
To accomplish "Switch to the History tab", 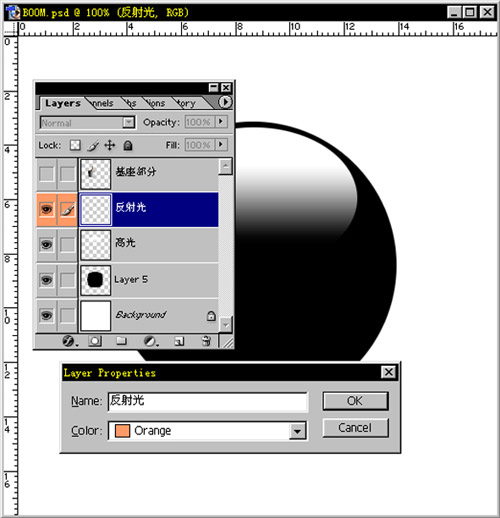I will pos(187,103).
